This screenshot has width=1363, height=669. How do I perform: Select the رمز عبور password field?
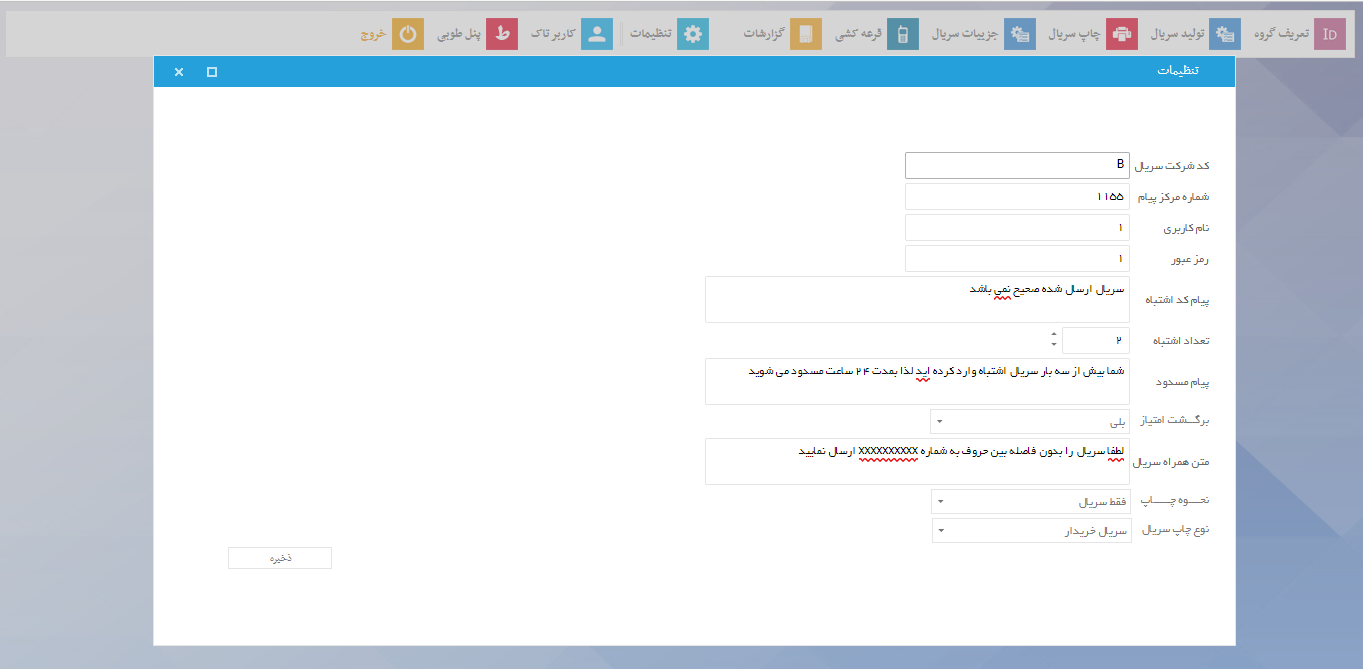point(1017,259)
